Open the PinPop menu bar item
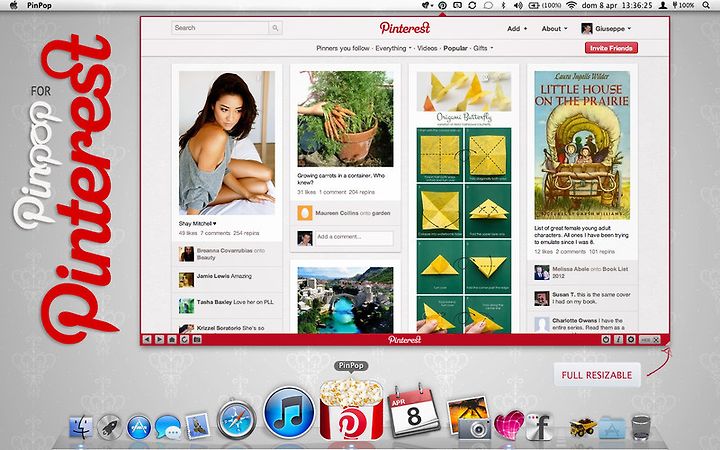Image resolution: width=720 pixels, height=450 pixels. point(39,6)
